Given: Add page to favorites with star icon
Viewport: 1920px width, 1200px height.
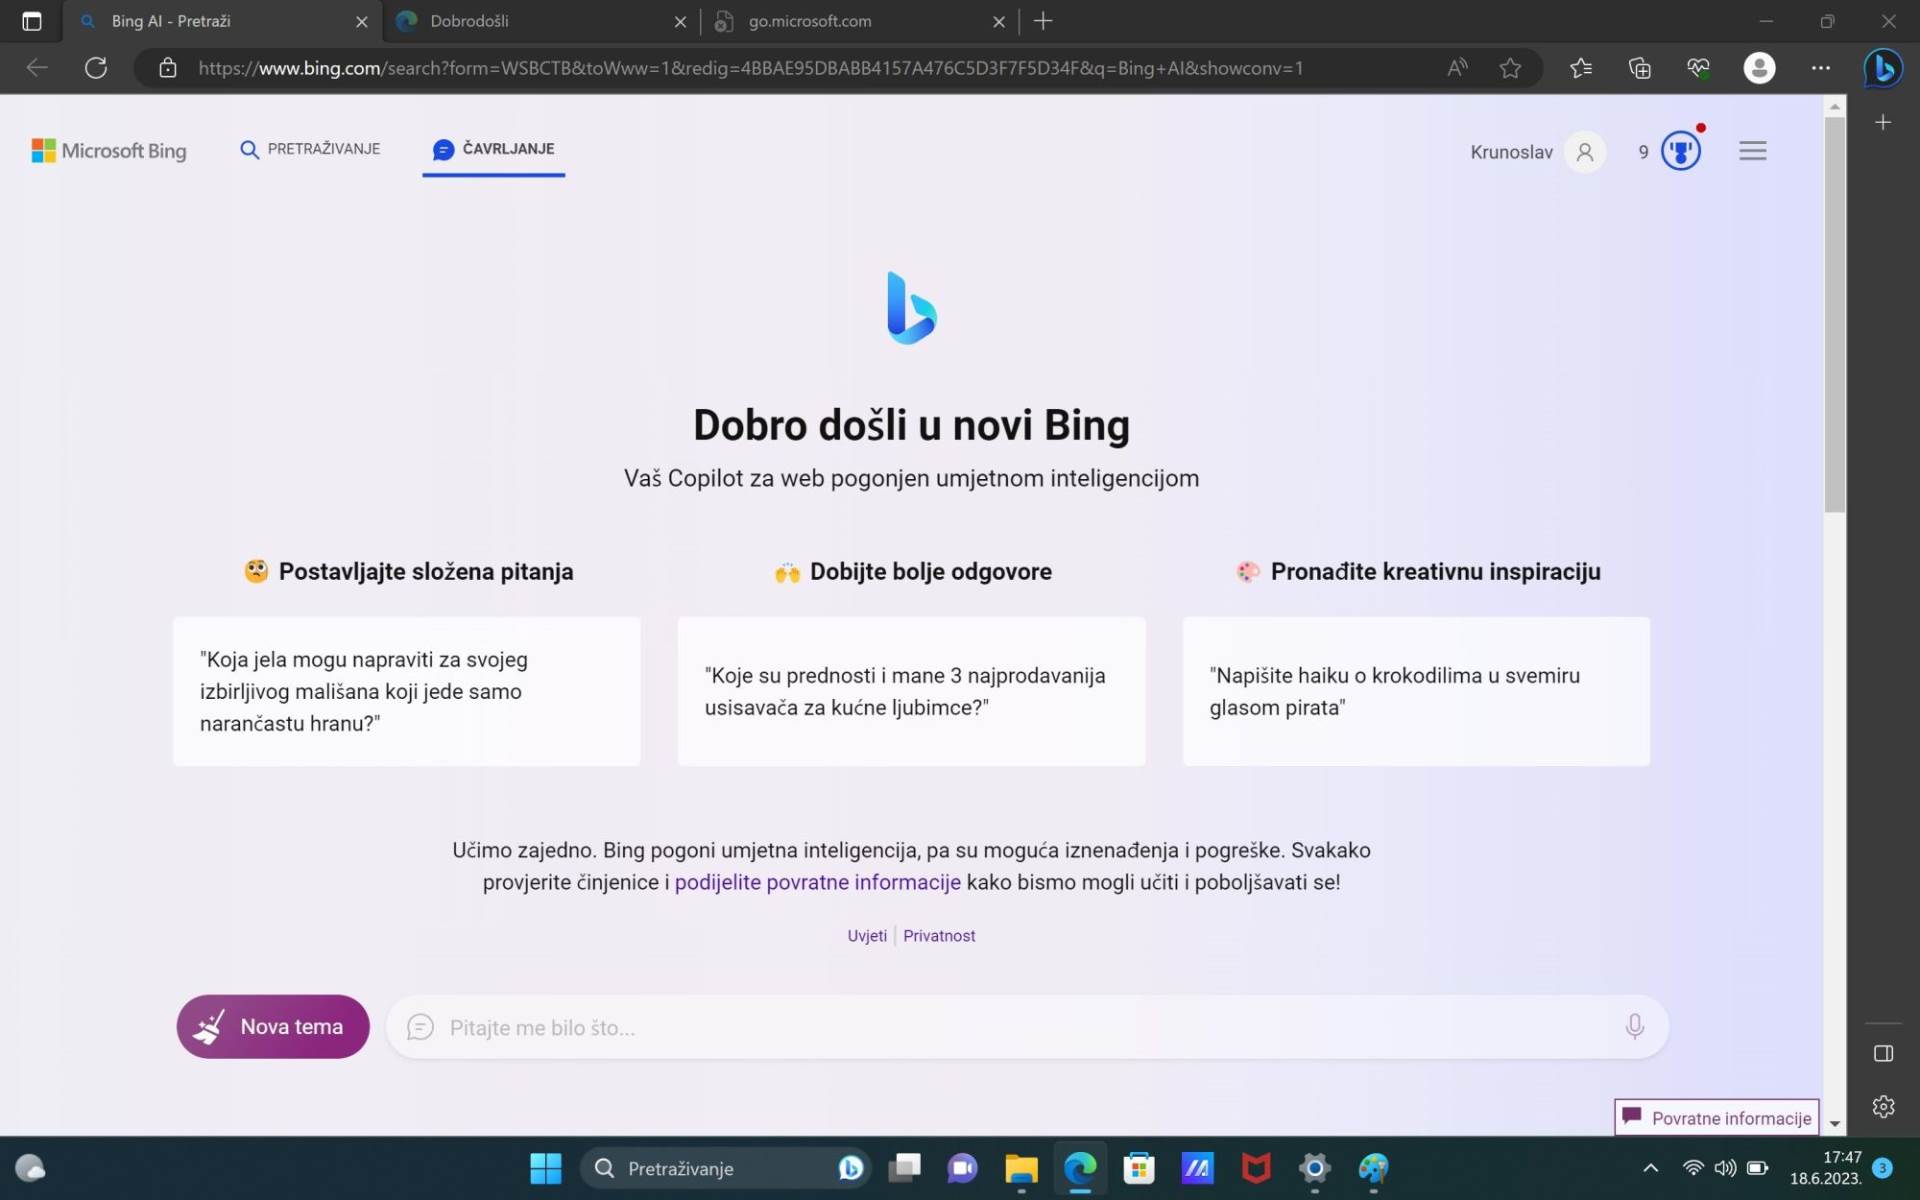Looking at the screenshot, I should [x=1510, y=68].
